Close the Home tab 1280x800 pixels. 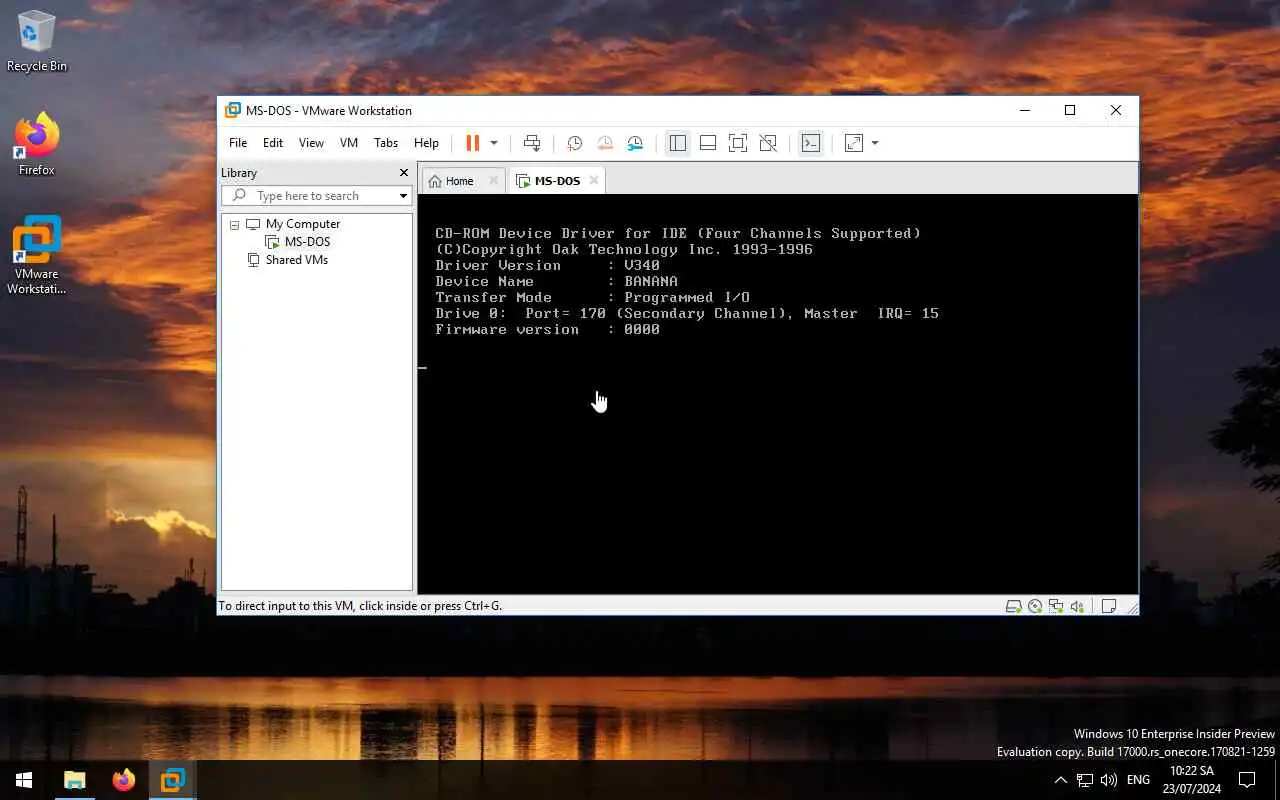(x=493, y=181)
